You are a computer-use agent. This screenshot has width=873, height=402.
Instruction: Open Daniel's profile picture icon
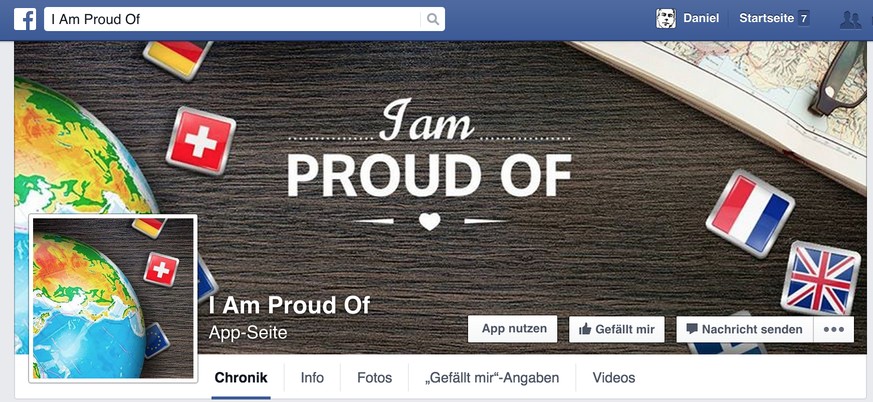pyautogui.click(x=665, y=18)
